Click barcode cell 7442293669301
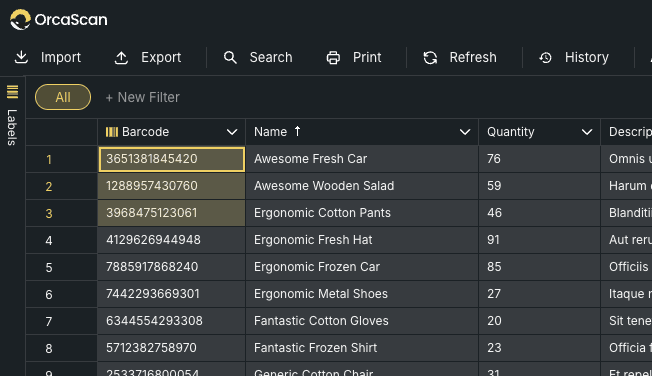652x376 pixels. click(x=172, y=294)
